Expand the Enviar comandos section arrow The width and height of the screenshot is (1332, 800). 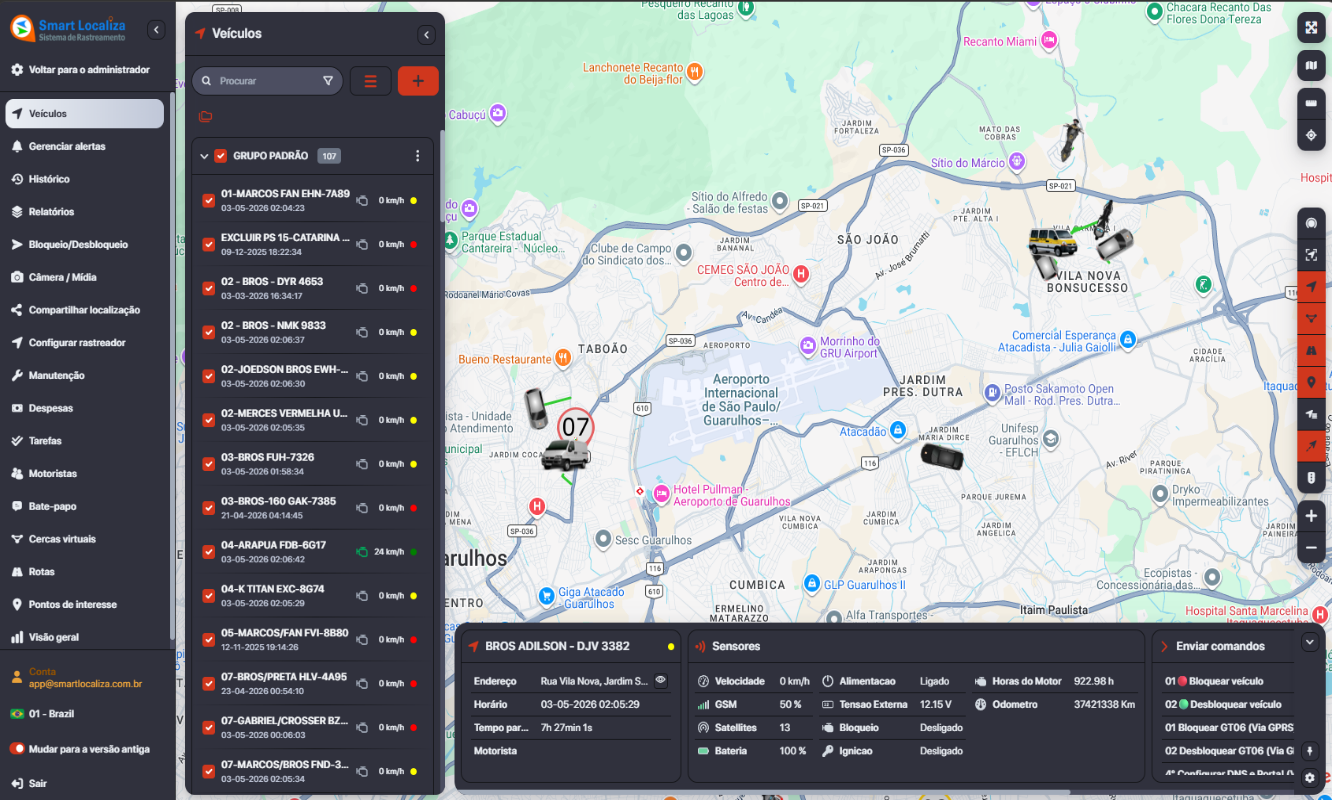pyautogui.click(x=1164, y=647)
